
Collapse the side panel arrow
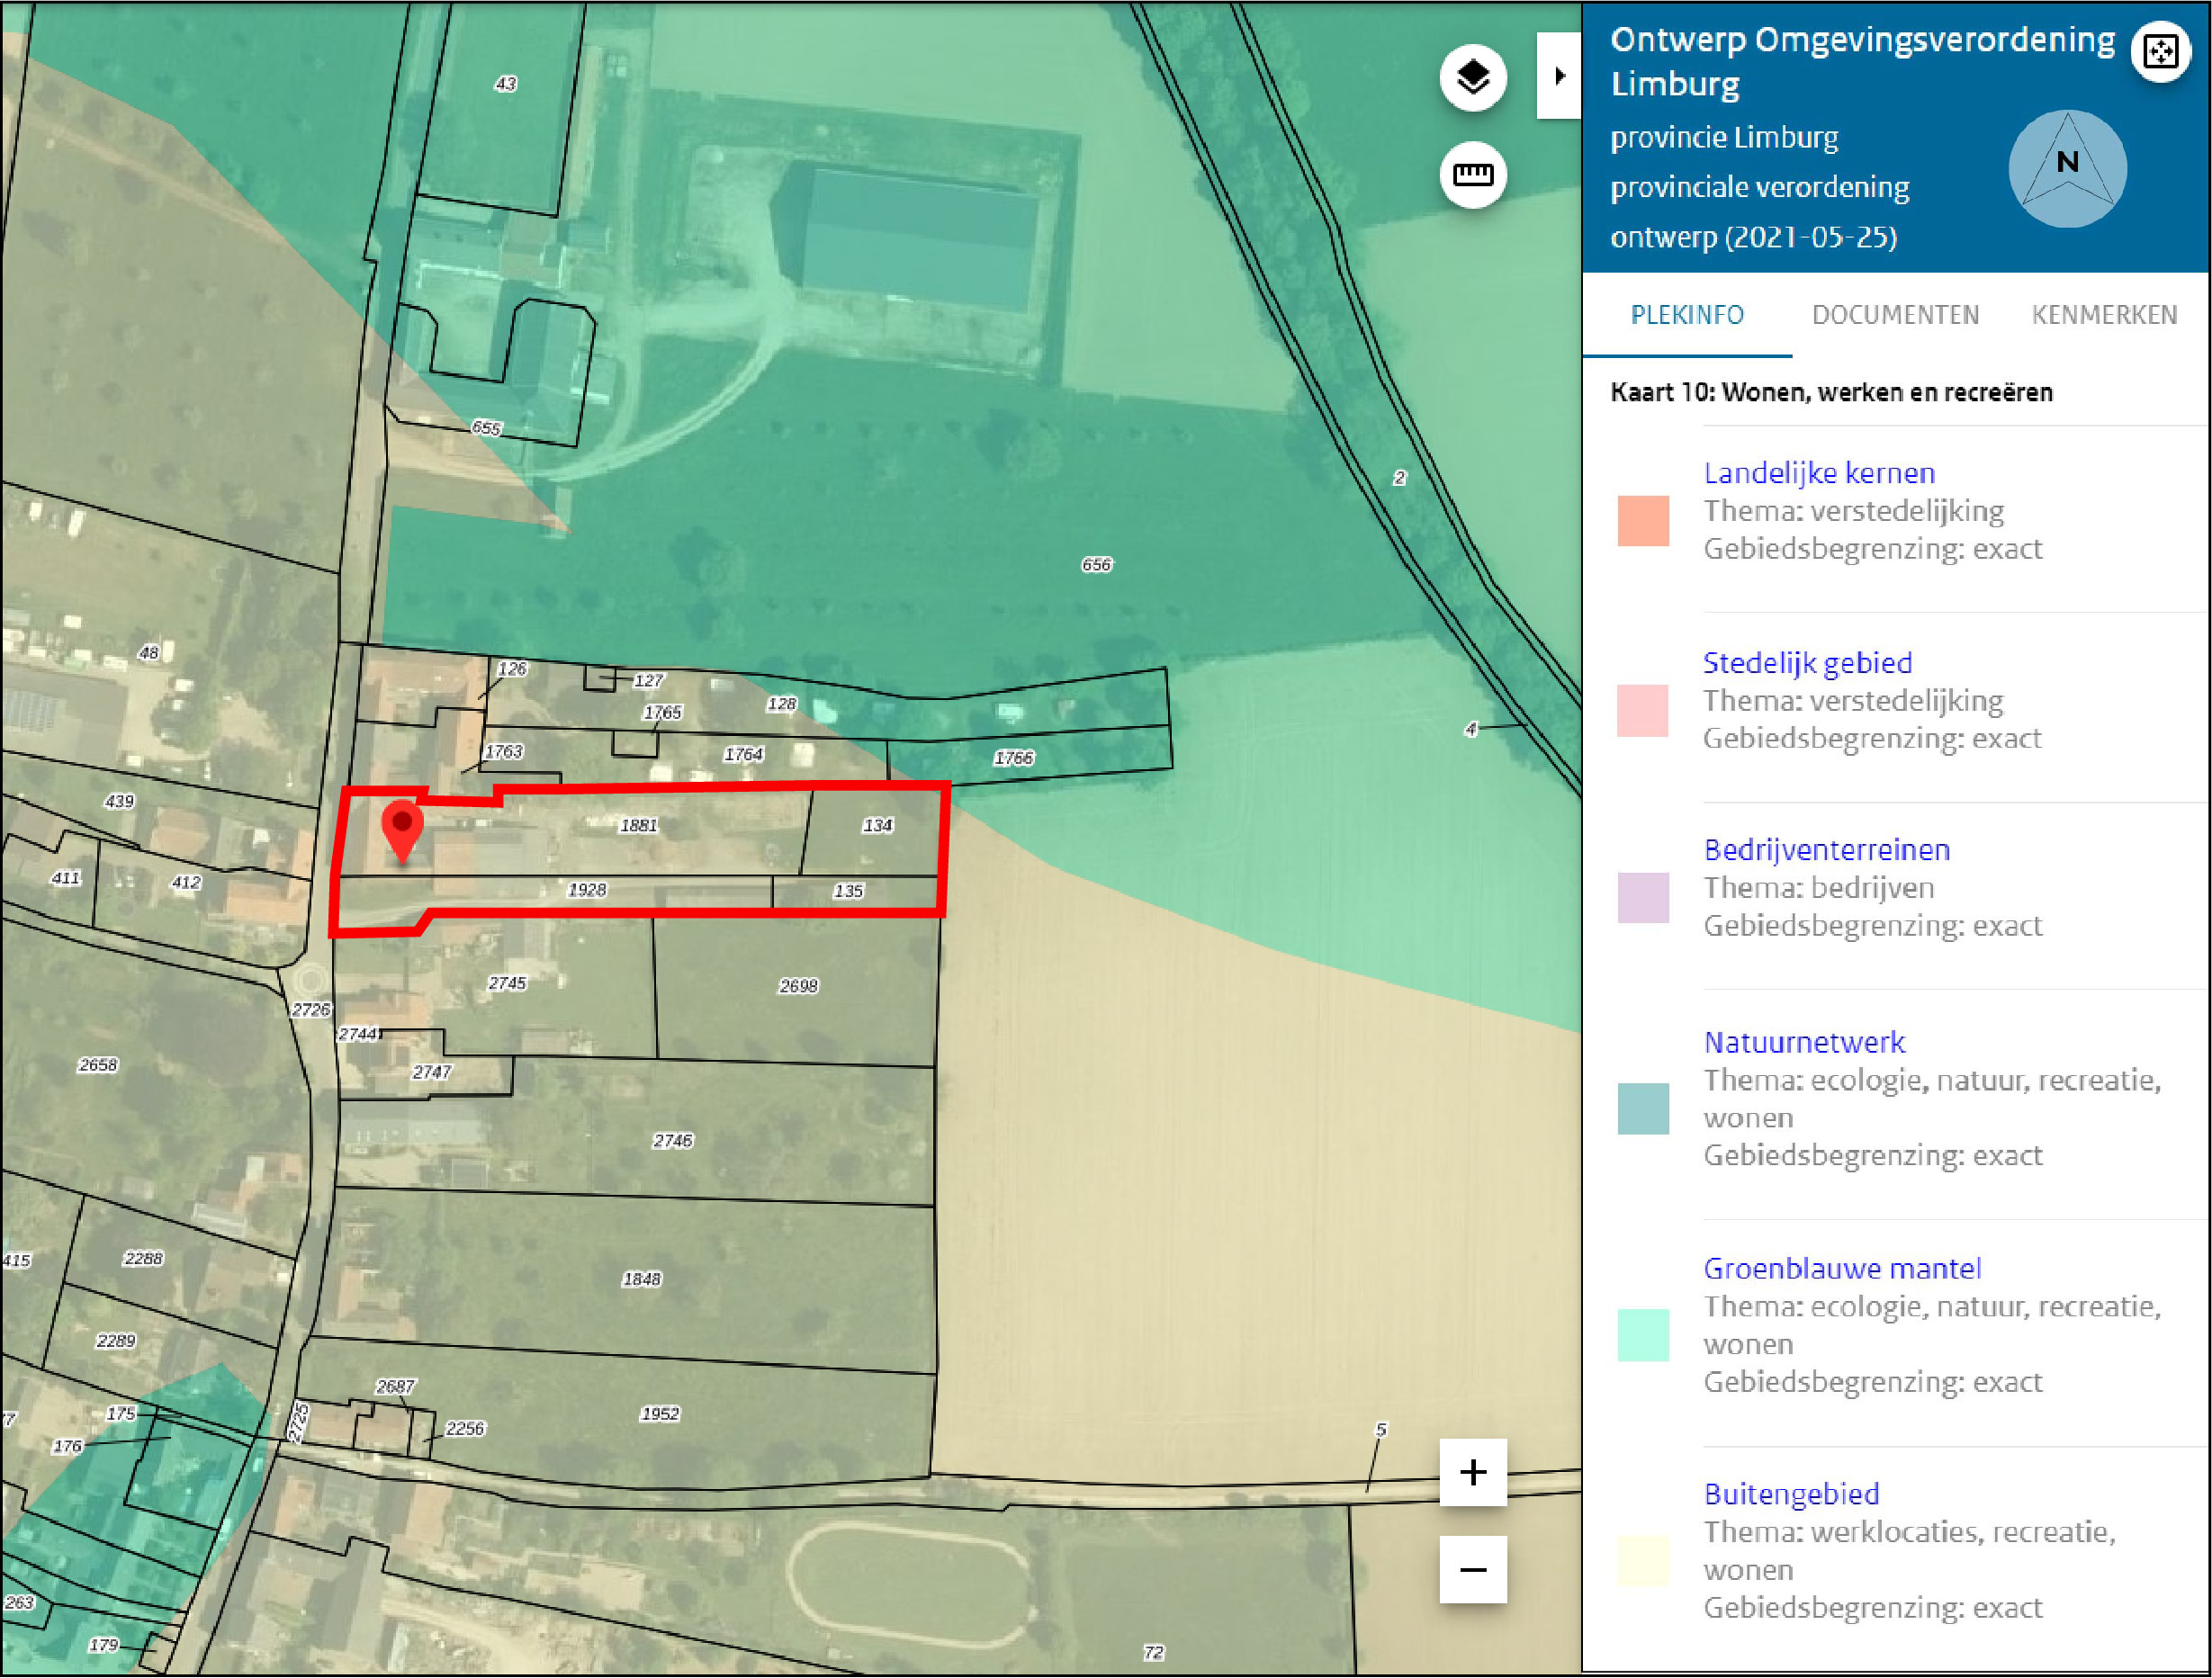1559,76
